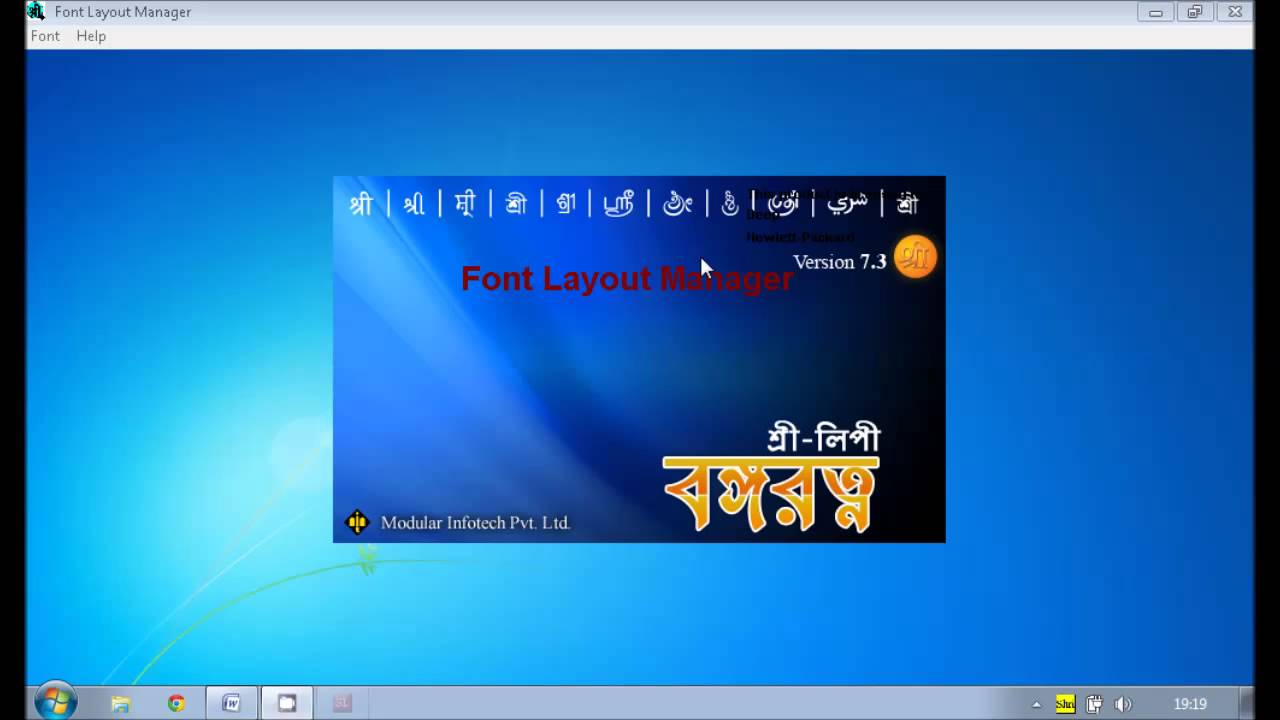This screenshot has height=720, width=1280.
Task: Click the Show desktop strip at taskbar end
Action: click(x=1247, y=704)
